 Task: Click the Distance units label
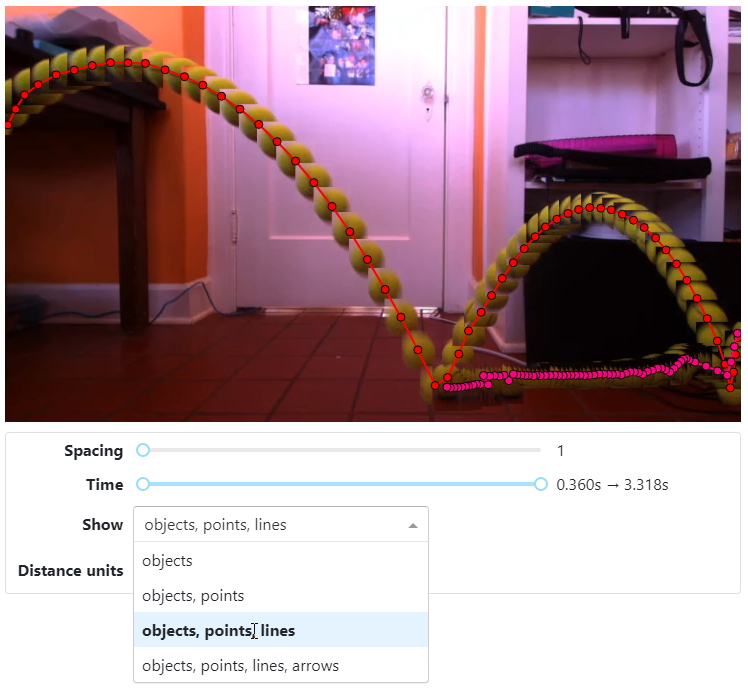(x=70, y=571)
